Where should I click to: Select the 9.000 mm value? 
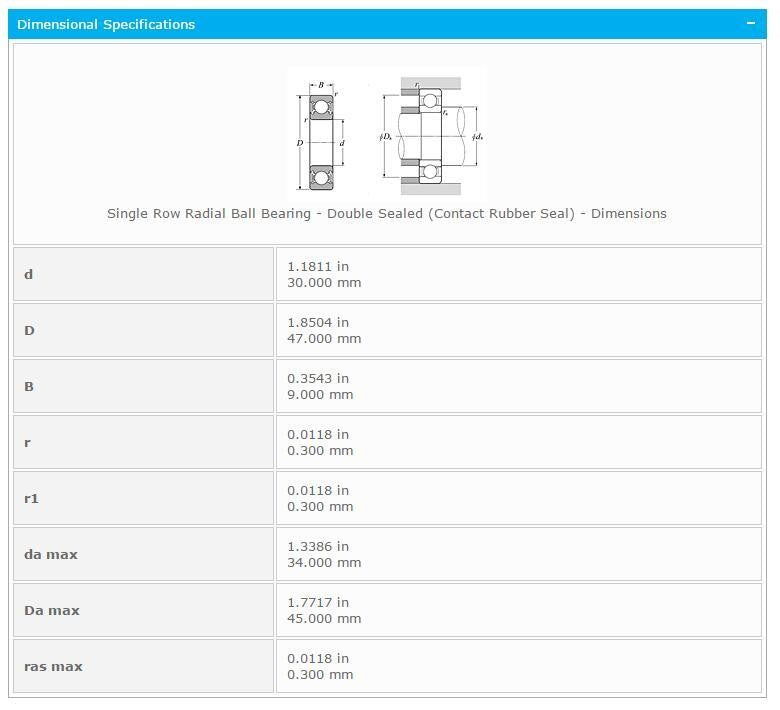click(x=320, y=395)
